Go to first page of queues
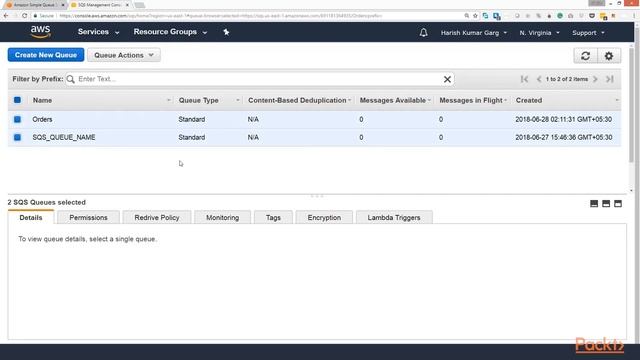640x360 pixels. [x=524, y=79]
